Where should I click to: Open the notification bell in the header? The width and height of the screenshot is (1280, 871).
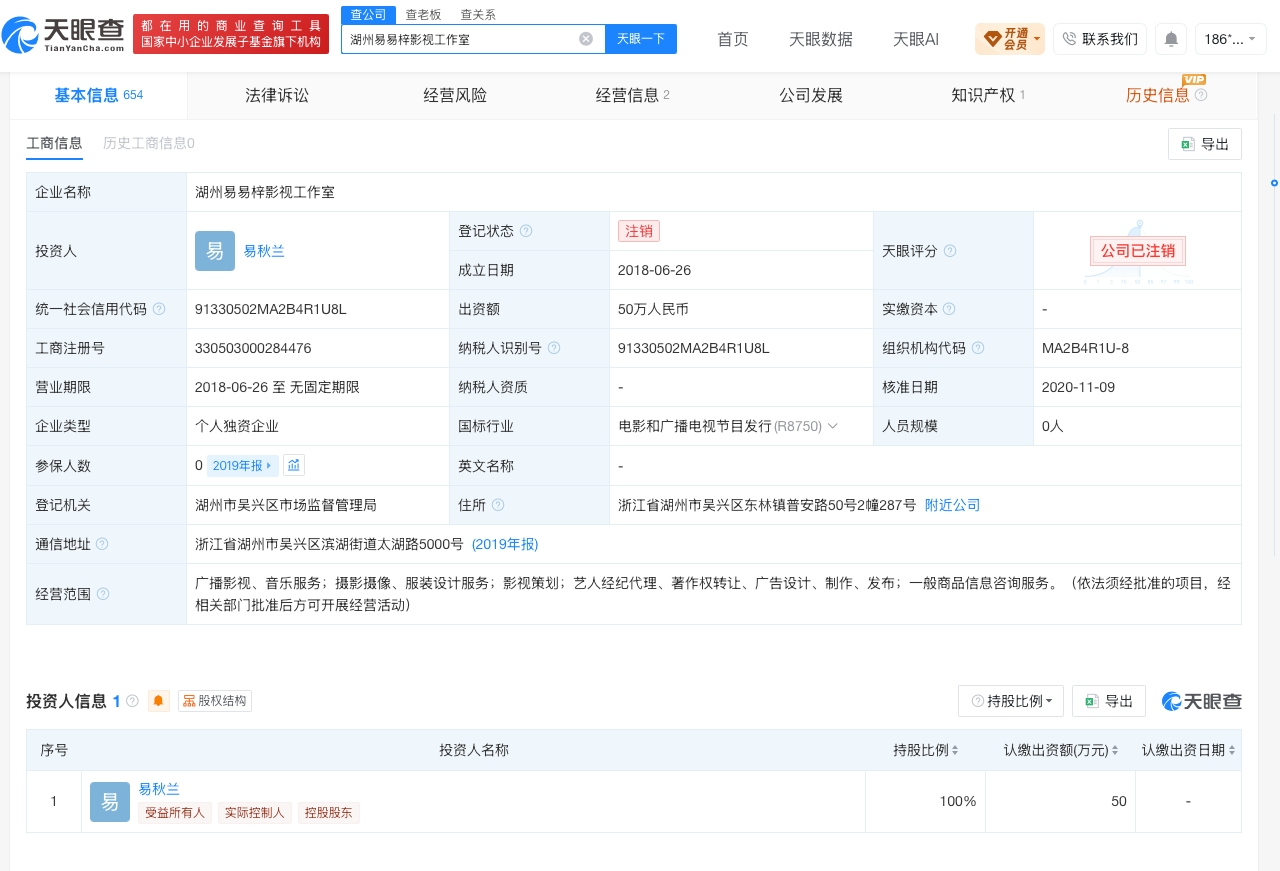click(x=1171, y=39)
